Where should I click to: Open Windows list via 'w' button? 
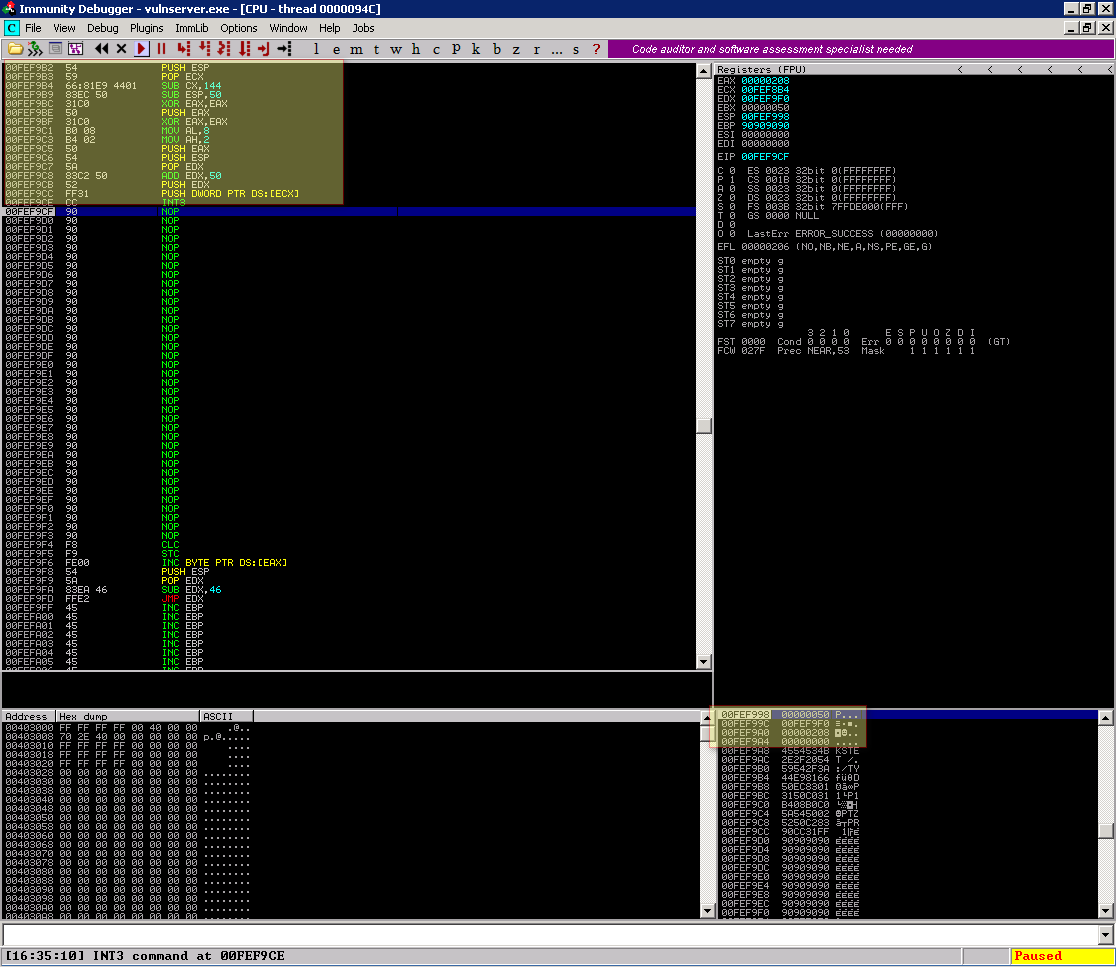point(396,49)
